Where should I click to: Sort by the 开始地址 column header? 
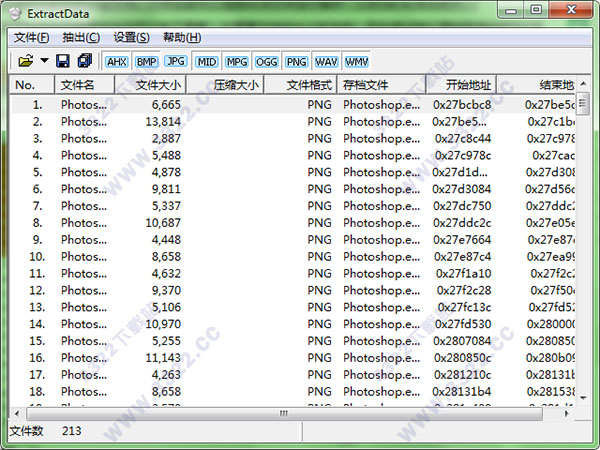tap(461, 85)
